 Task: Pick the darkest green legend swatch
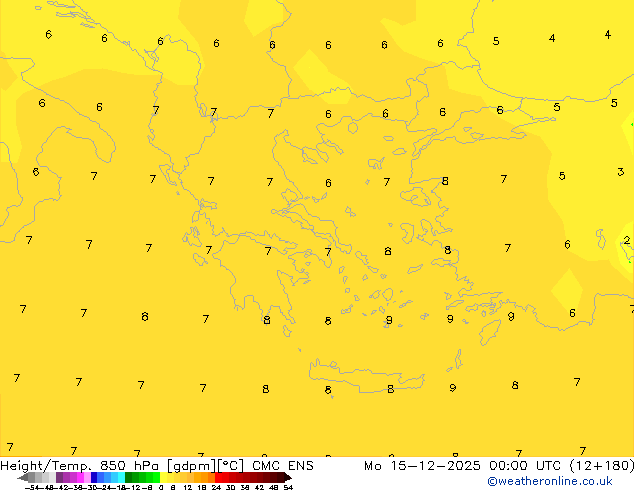(x=128, y=477)
